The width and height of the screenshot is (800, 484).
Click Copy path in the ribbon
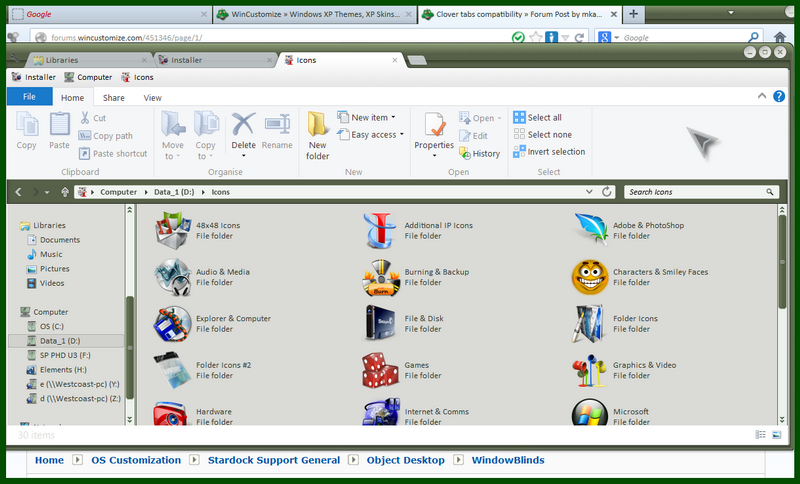pos(106,136)
